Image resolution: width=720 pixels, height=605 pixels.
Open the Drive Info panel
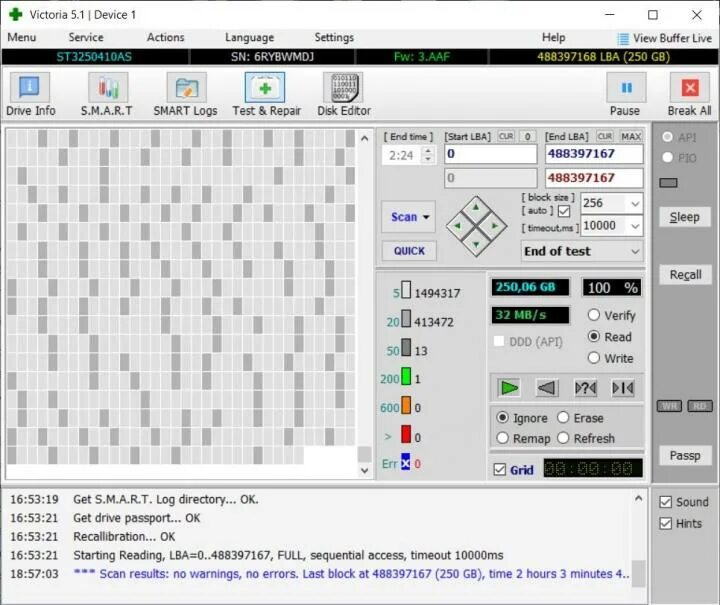30,95
